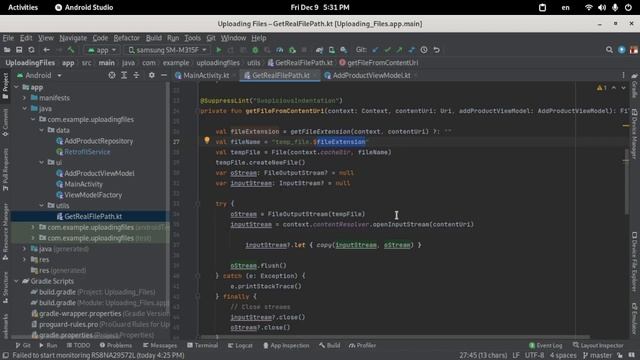
Task: Open the Search Everywhere magnifier icon
Action: click(x=609, y=50)
